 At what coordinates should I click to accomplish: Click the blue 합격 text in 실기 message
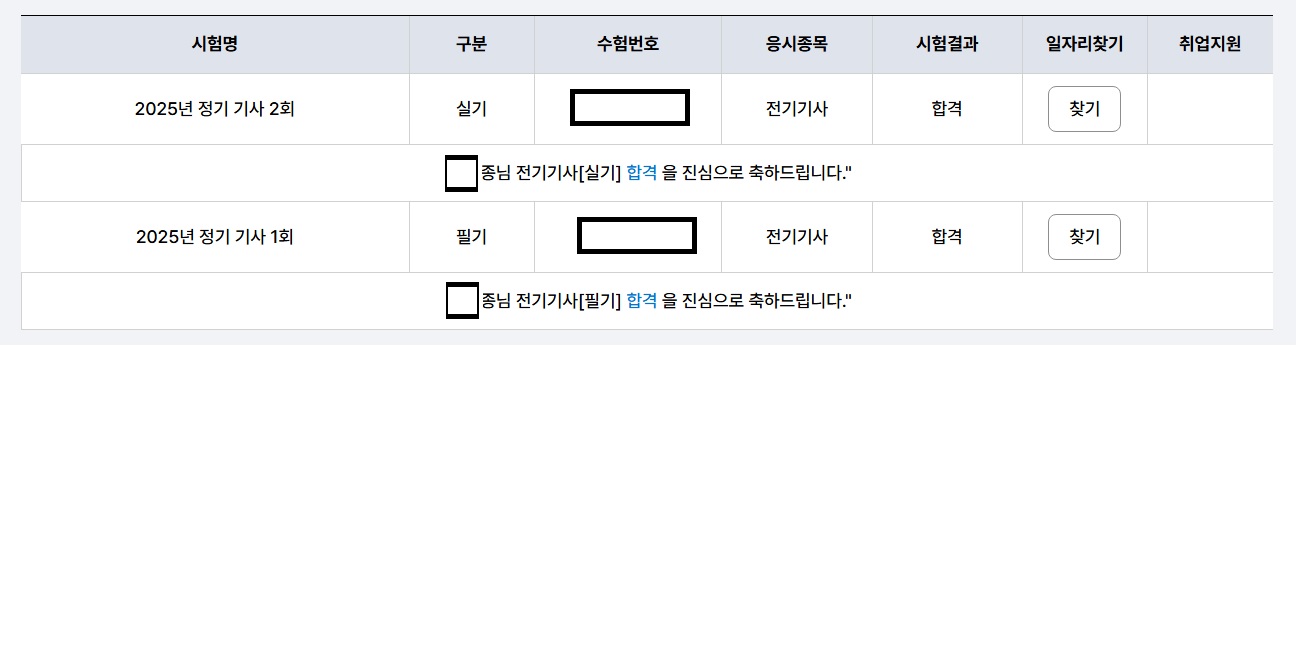[x=642, y=173]
